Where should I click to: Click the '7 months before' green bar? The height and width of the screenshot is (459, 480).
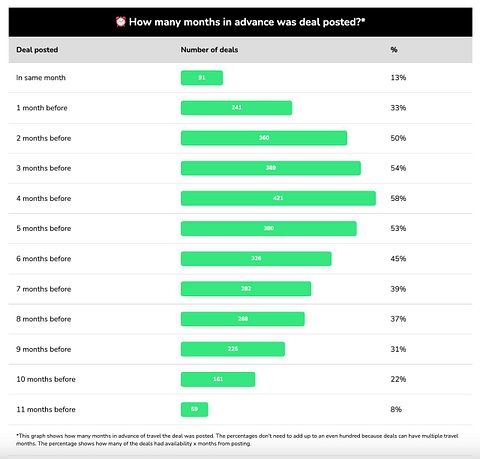[246, 289]
